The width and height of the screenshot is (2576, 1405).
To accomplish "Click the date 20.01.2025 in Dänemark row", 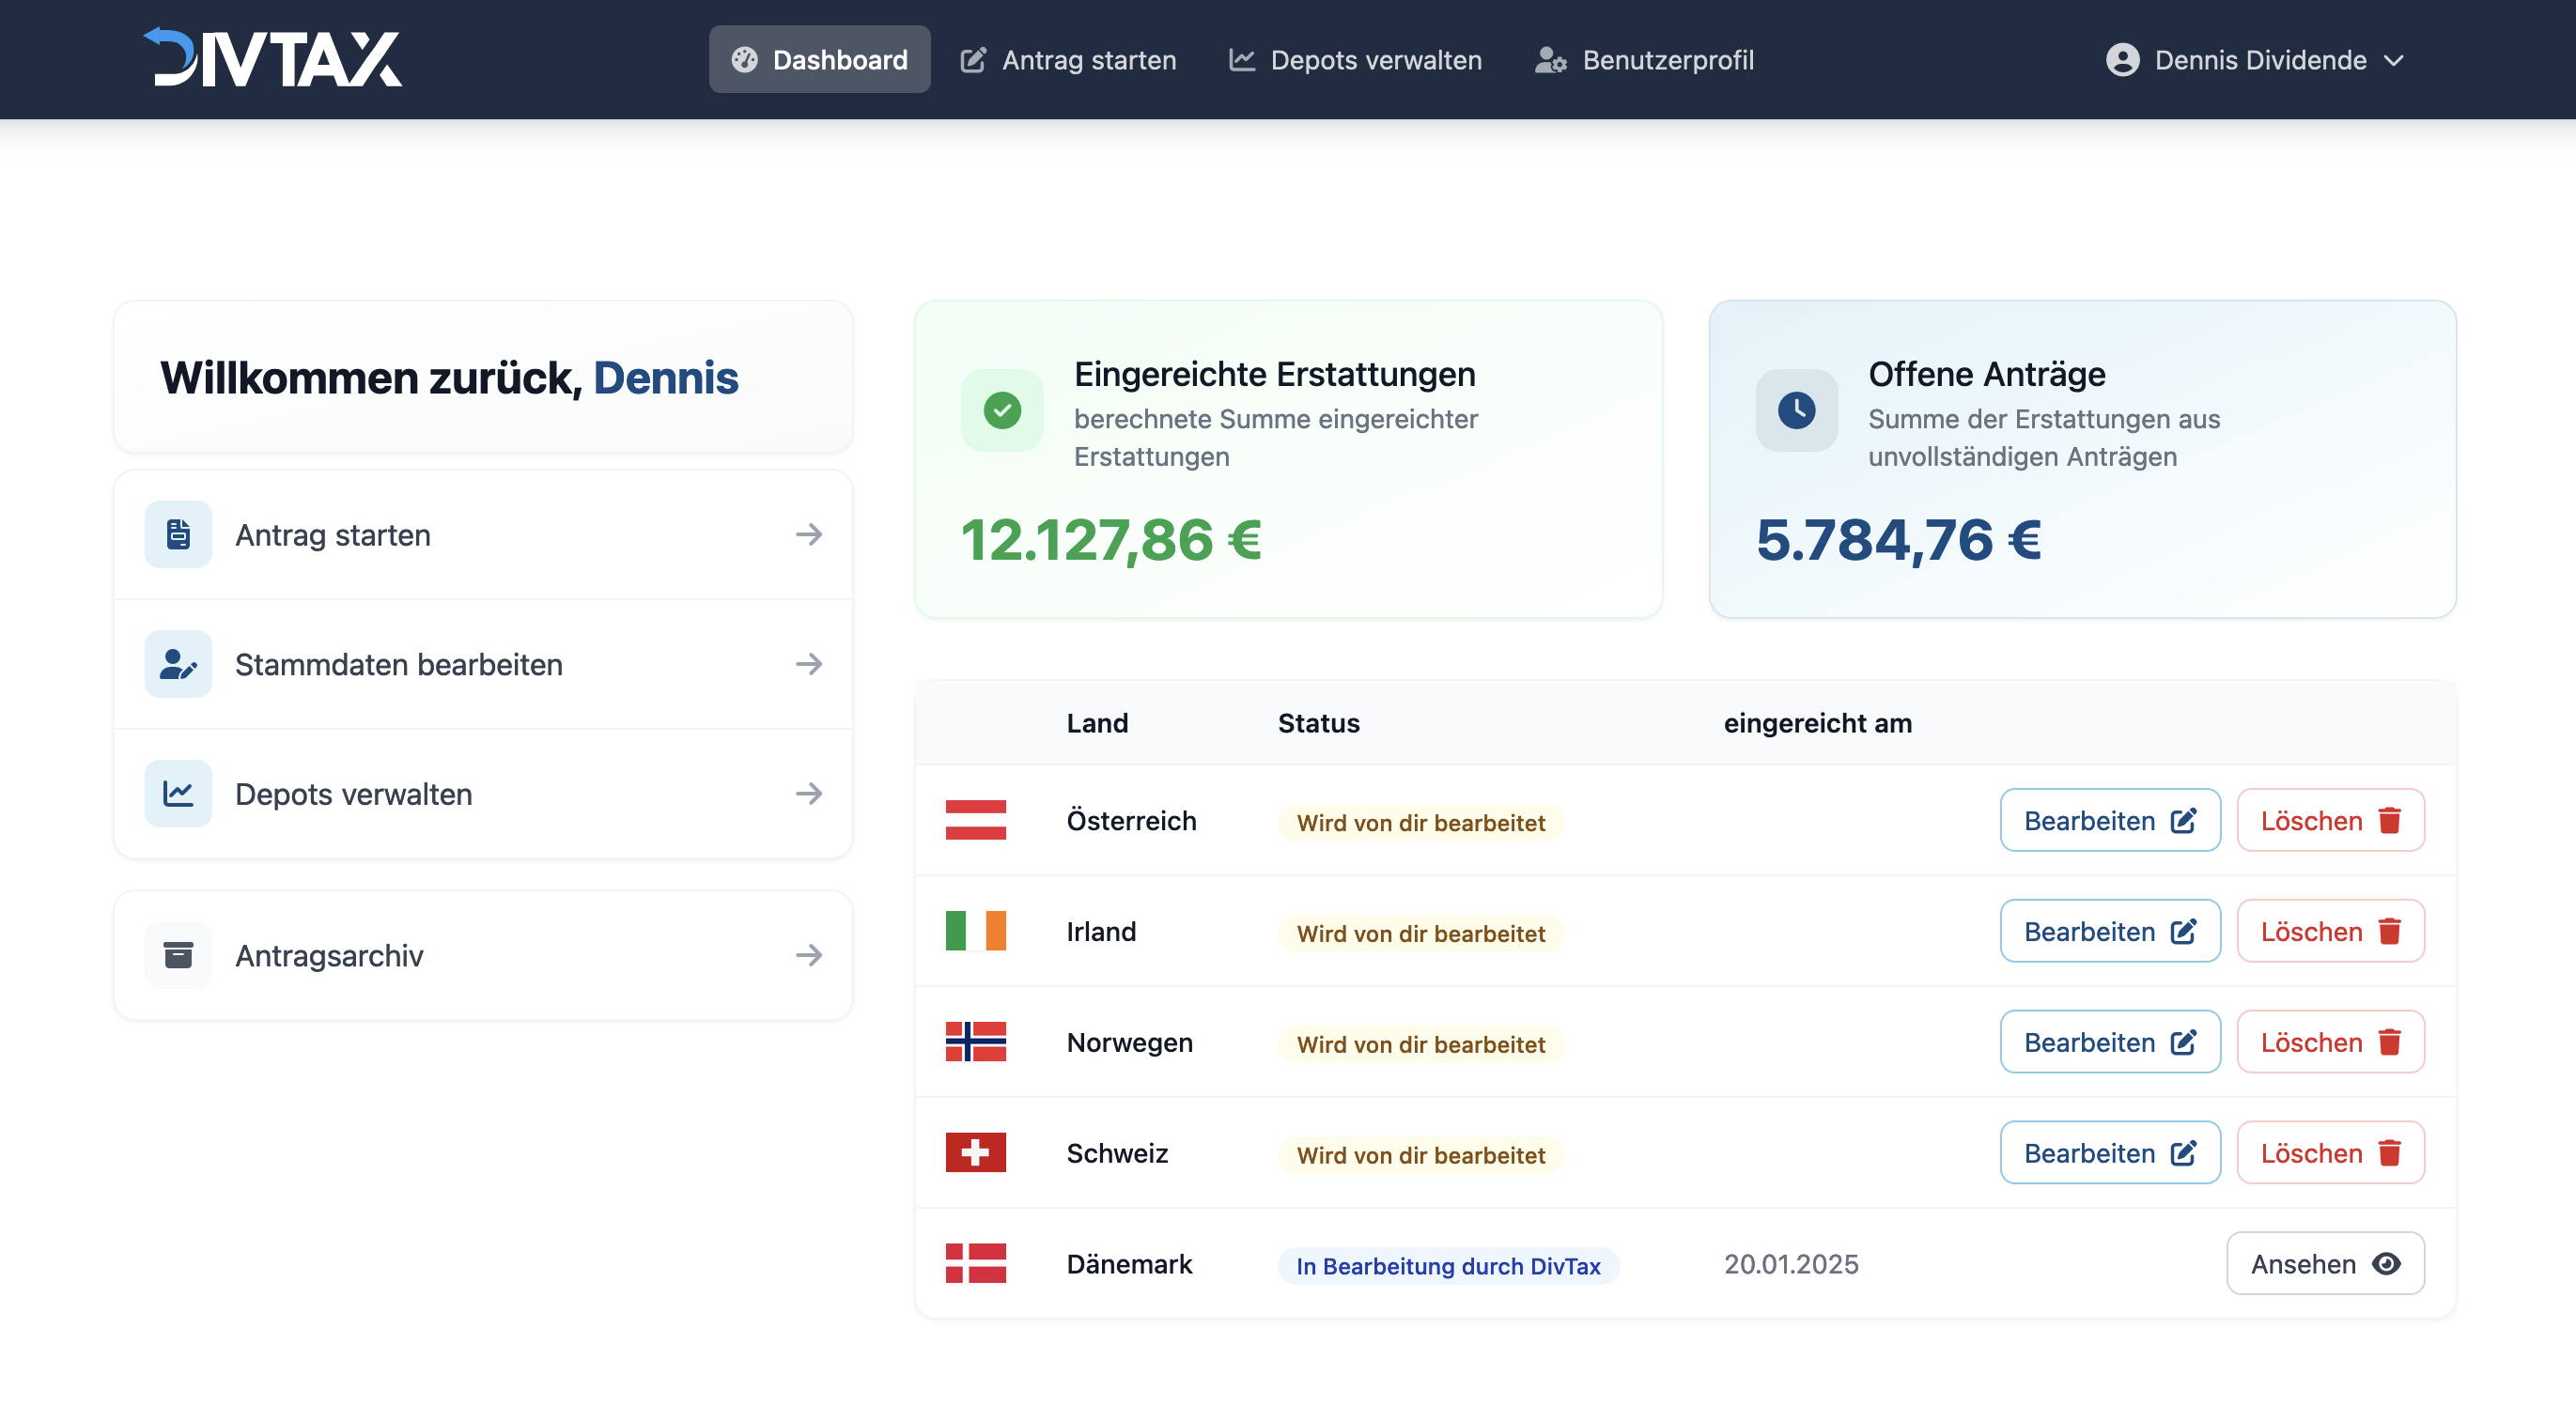I will click(x=1791, y=1265).
